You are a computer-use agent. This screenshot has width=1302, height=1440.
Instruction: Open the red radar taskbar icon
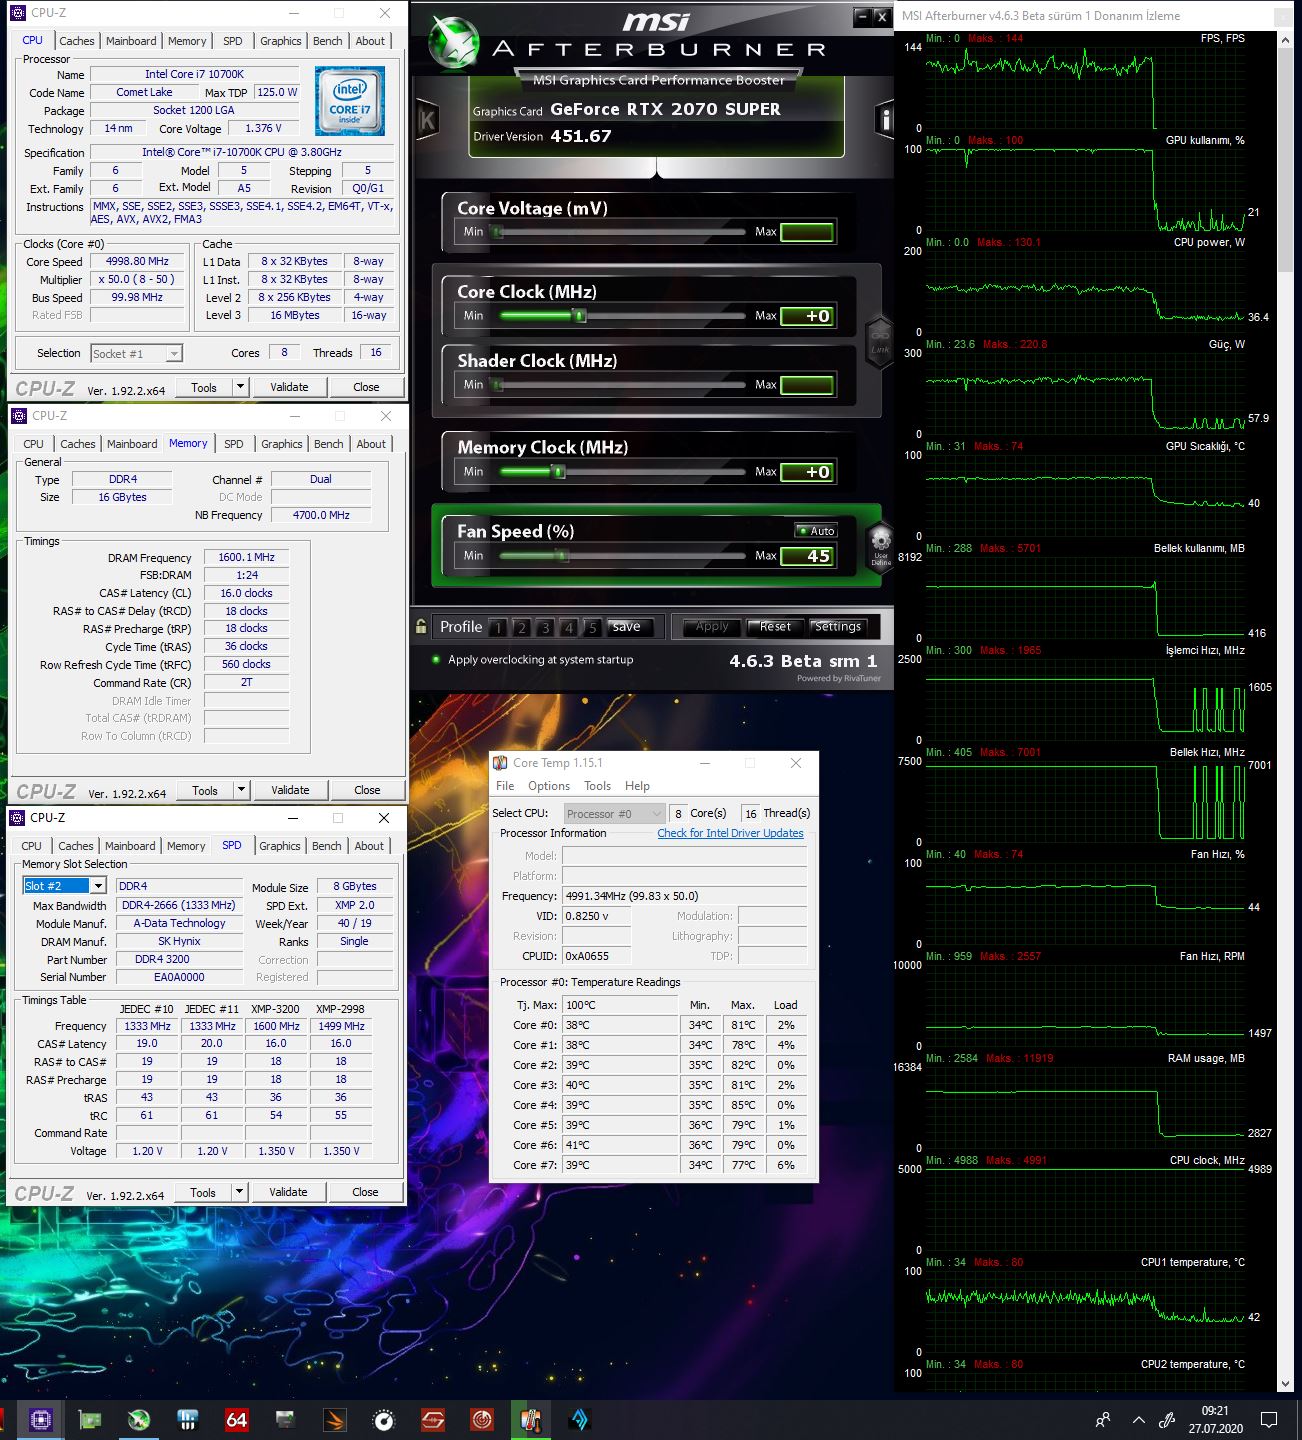click(x=482, y=1419)
